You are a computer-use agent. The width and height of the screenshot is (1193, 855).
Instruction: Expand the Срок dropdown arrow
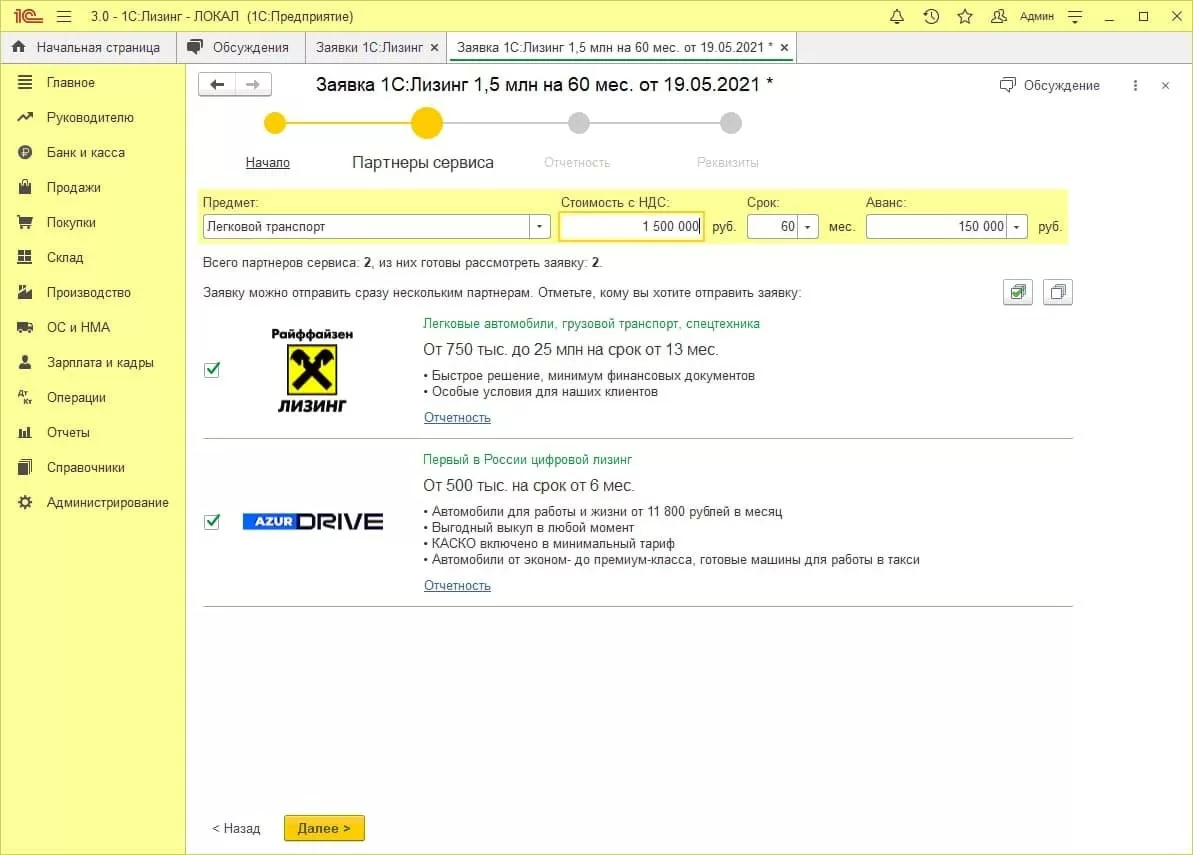click(x=807, y=227)
